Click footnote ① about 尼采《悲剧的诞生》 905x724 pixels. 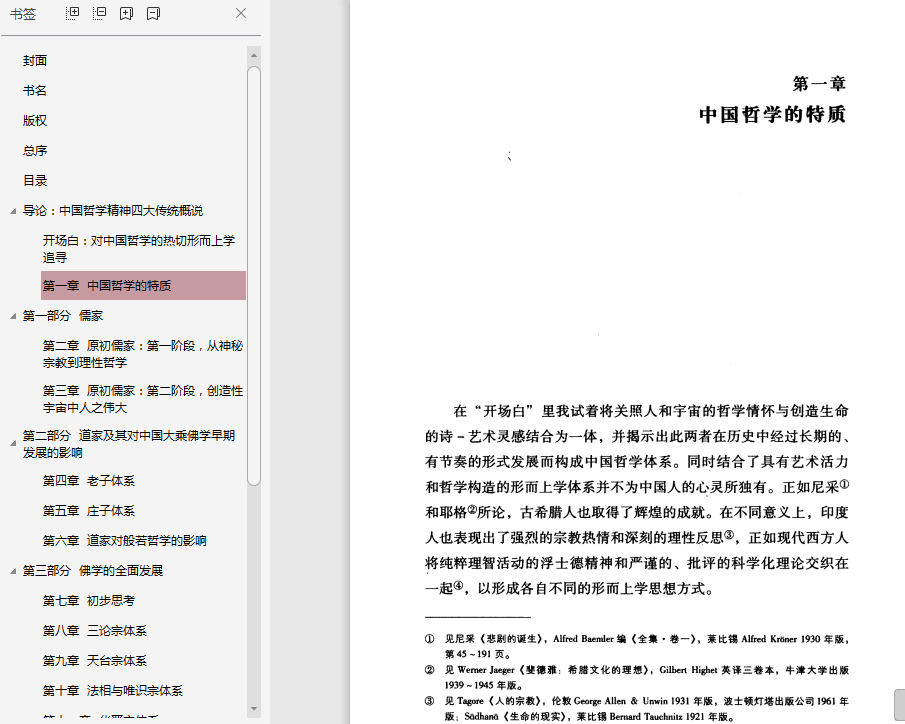(637, 646)
